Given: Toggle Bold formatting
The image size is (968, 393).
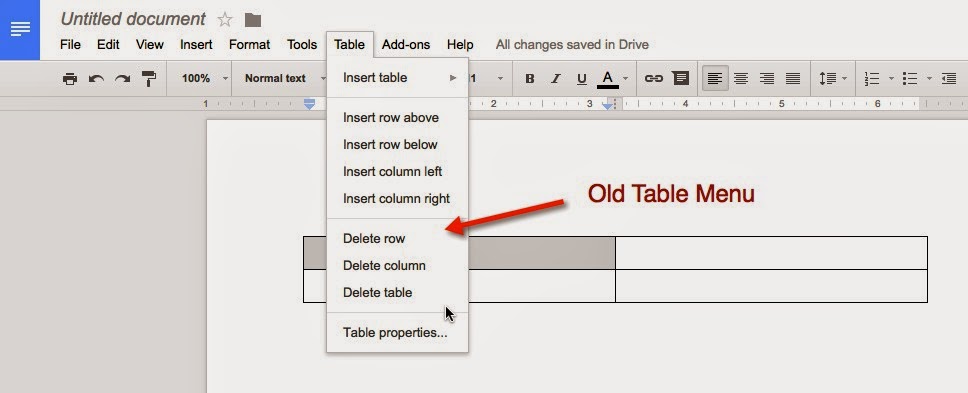Looking at the screenshot, I should [x=529, y=78].
